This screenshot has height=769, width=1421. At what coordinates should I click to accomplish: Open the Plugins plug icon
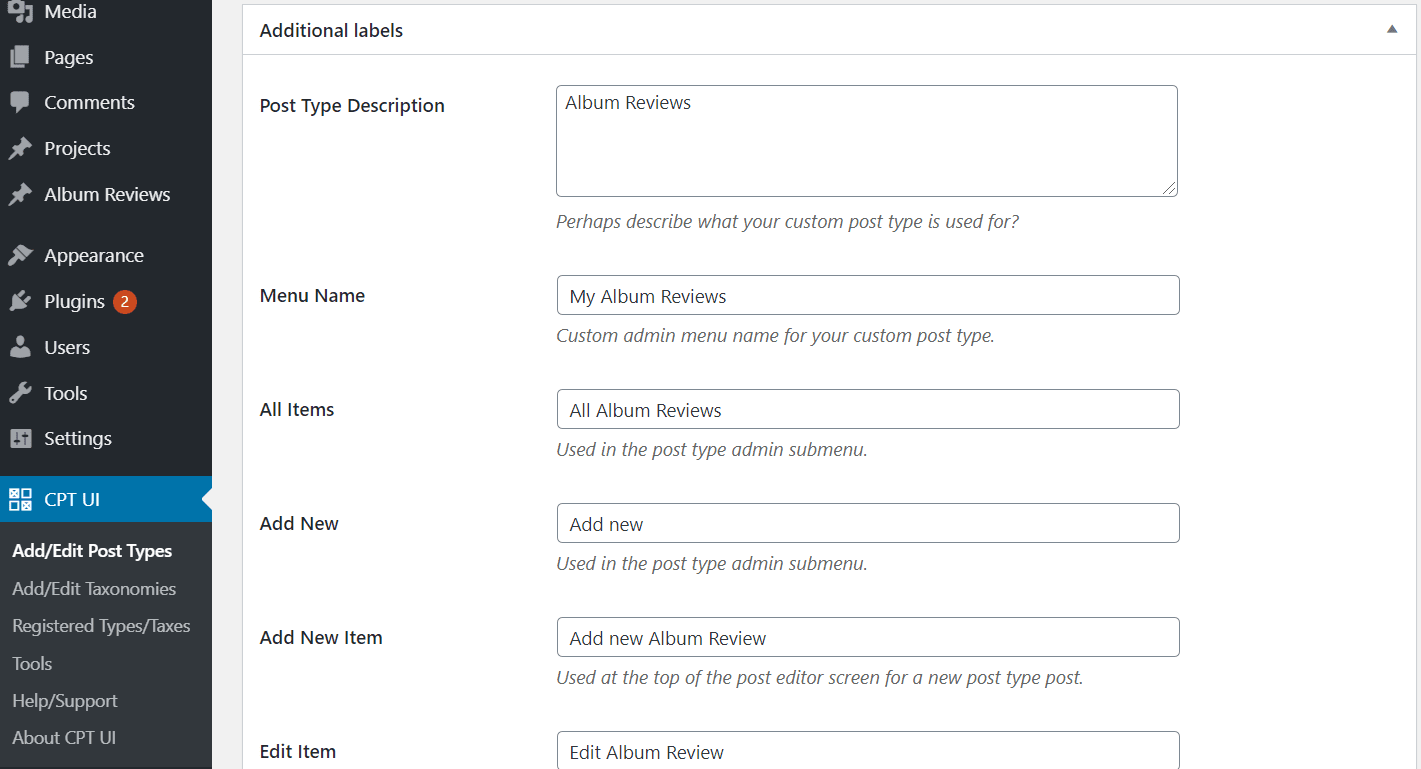(x=20, y=301)
